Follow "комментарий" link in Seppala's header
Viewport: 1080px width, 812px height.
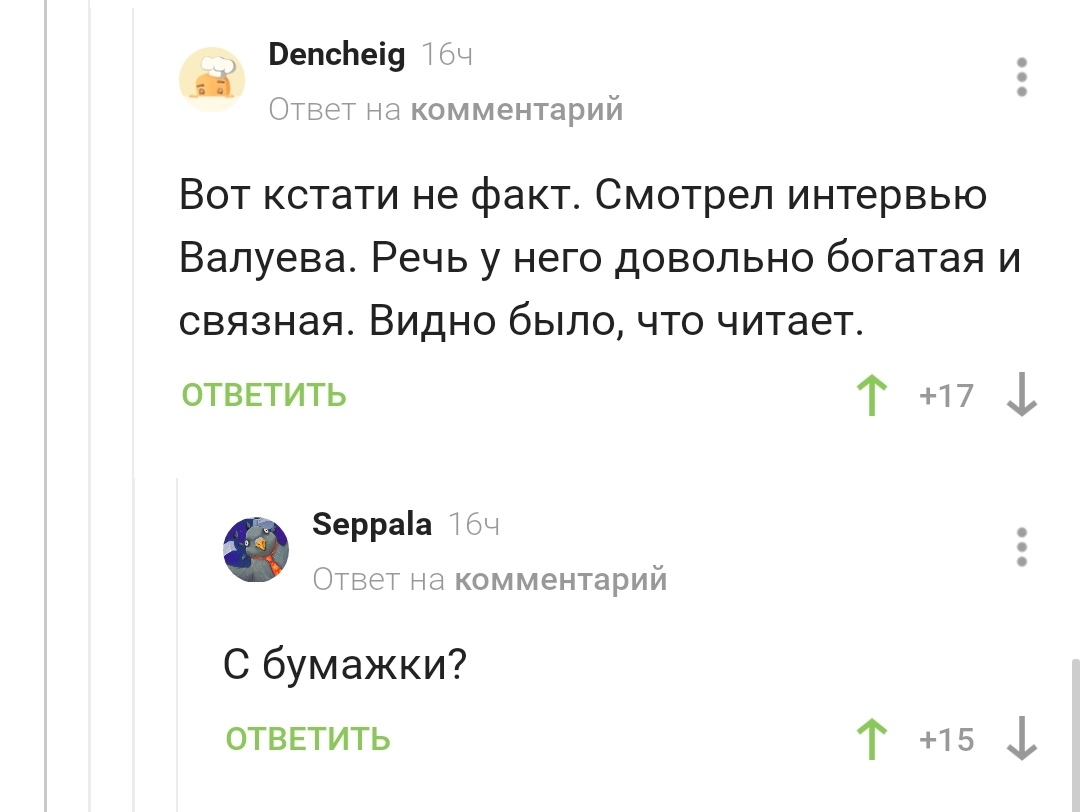[560, 579]
